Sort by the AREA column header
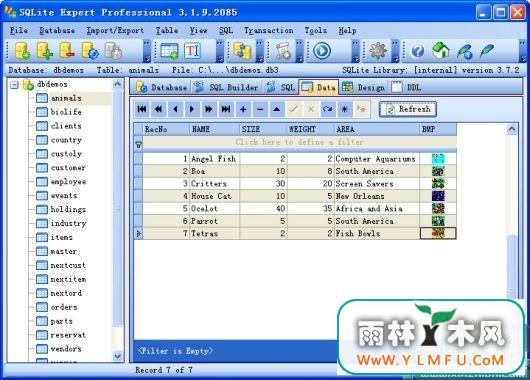 377,129
